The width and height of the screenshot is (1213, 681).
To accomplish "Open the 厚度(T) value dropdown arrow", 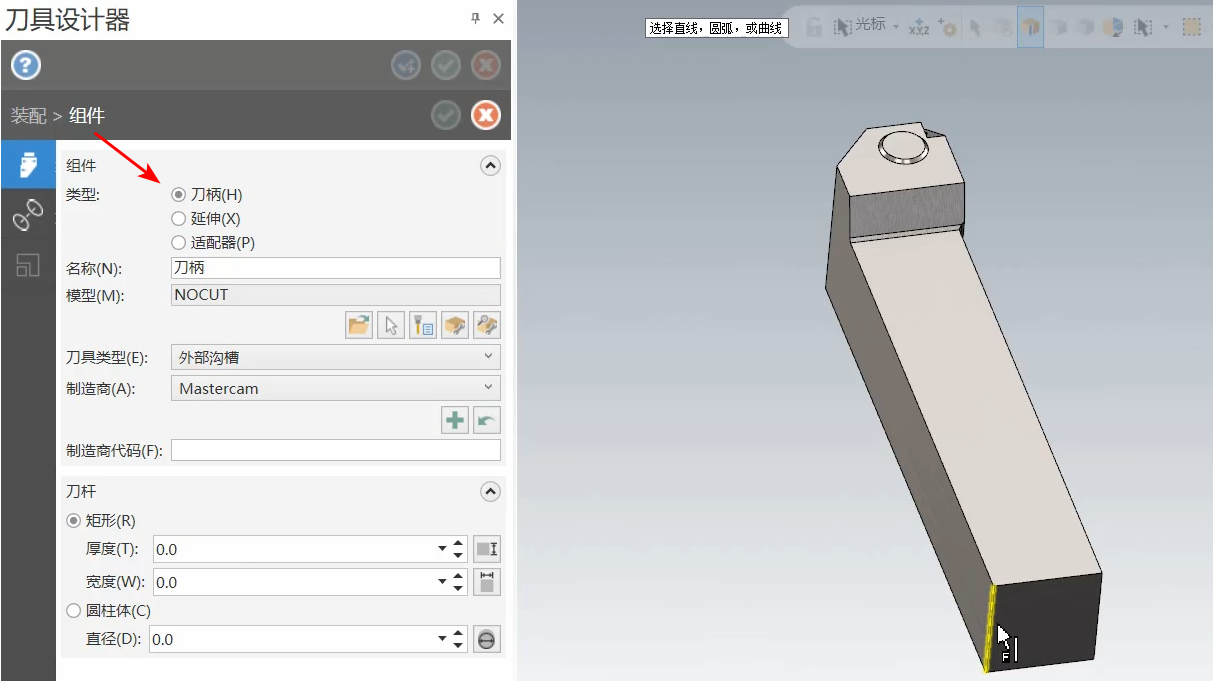I will 442,549.
